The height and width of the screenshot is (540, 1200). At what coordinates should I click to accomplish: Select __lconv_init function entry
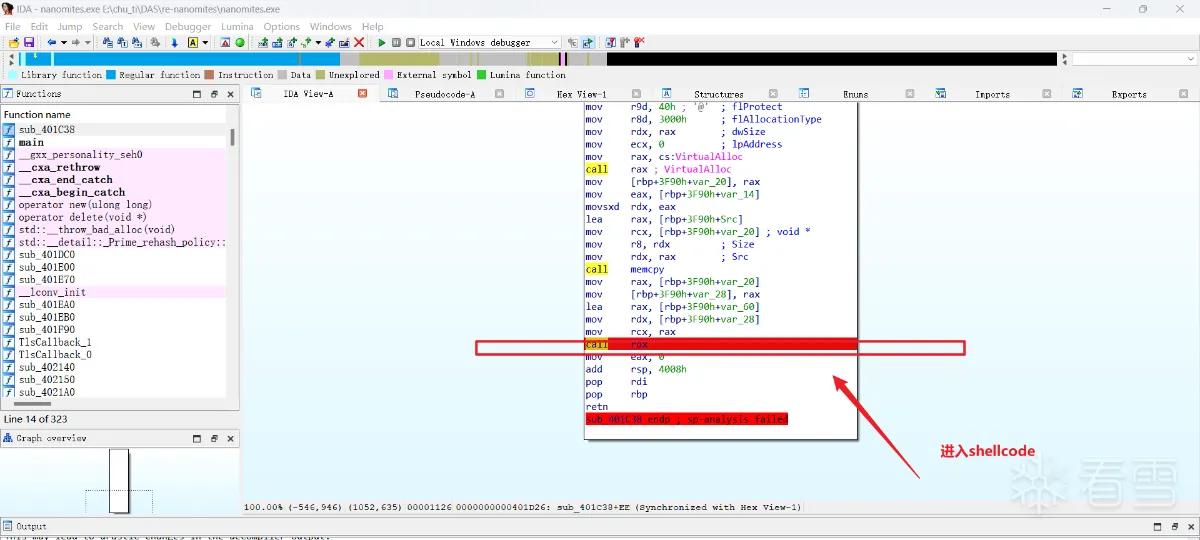(x=114, y=292)
